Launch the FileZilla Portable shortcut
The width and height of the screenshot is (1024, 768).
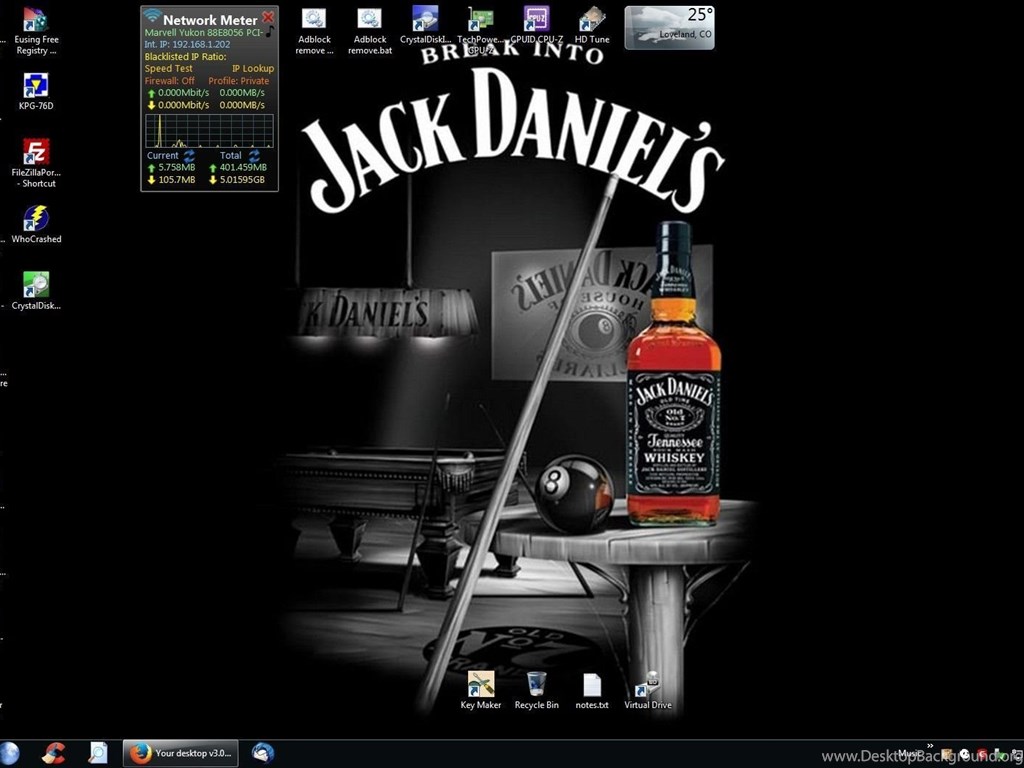pos(36,153)
